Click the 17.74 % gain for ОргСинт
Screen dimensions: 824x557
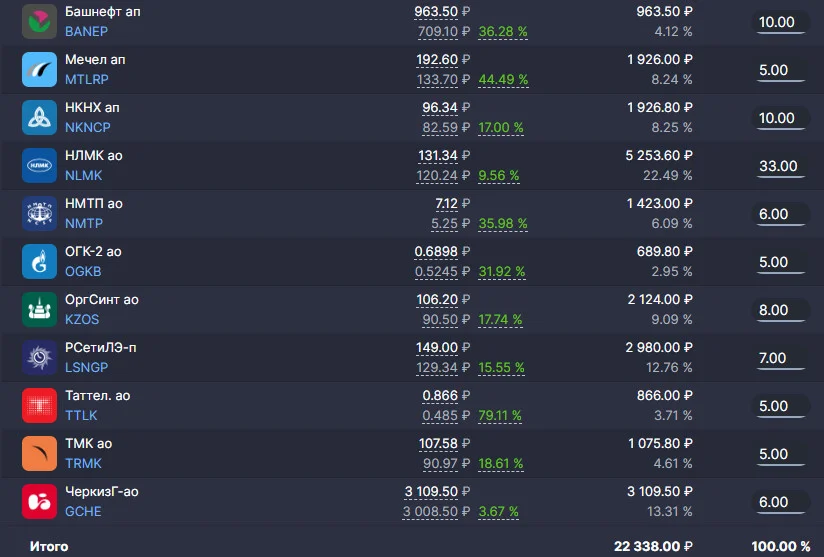pos(500,319)
